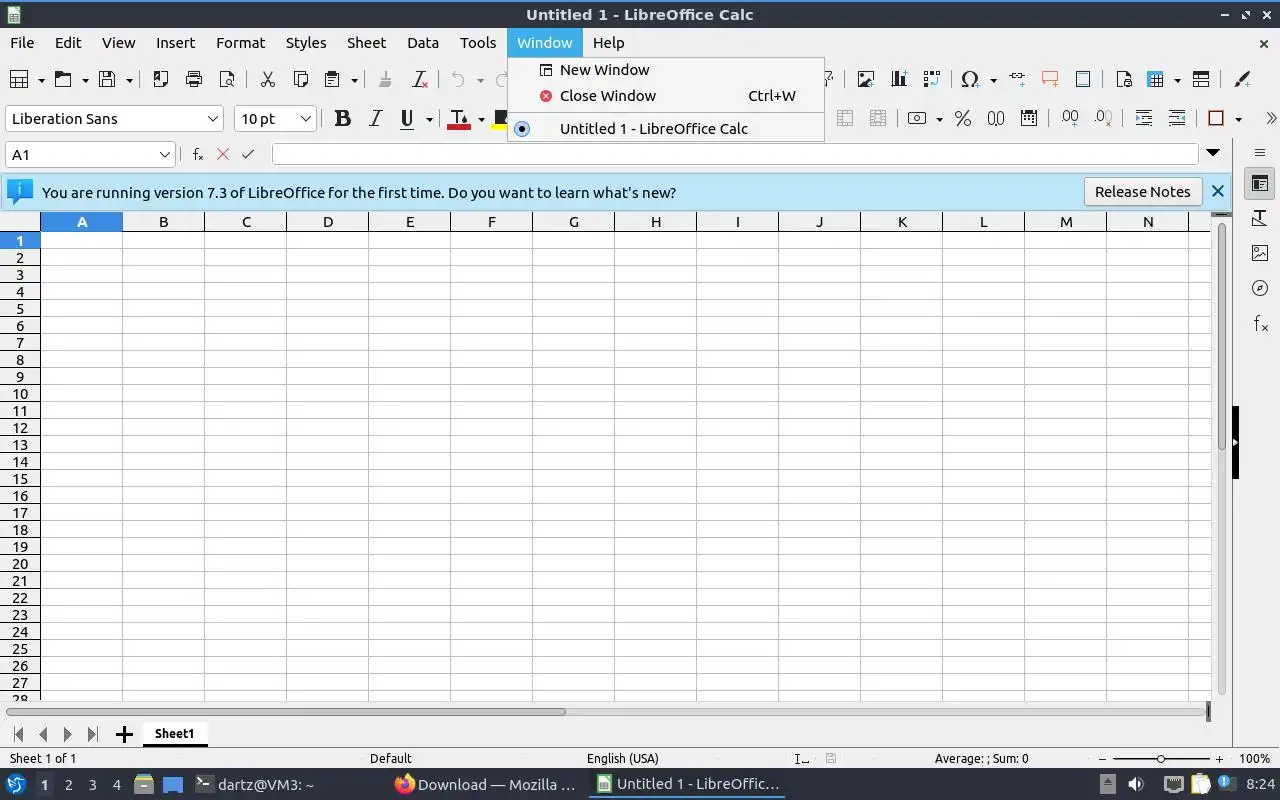Click the Insert Hyperlink icon
The height and width of the screenshot is (800, 1280).
point(1017,79)
